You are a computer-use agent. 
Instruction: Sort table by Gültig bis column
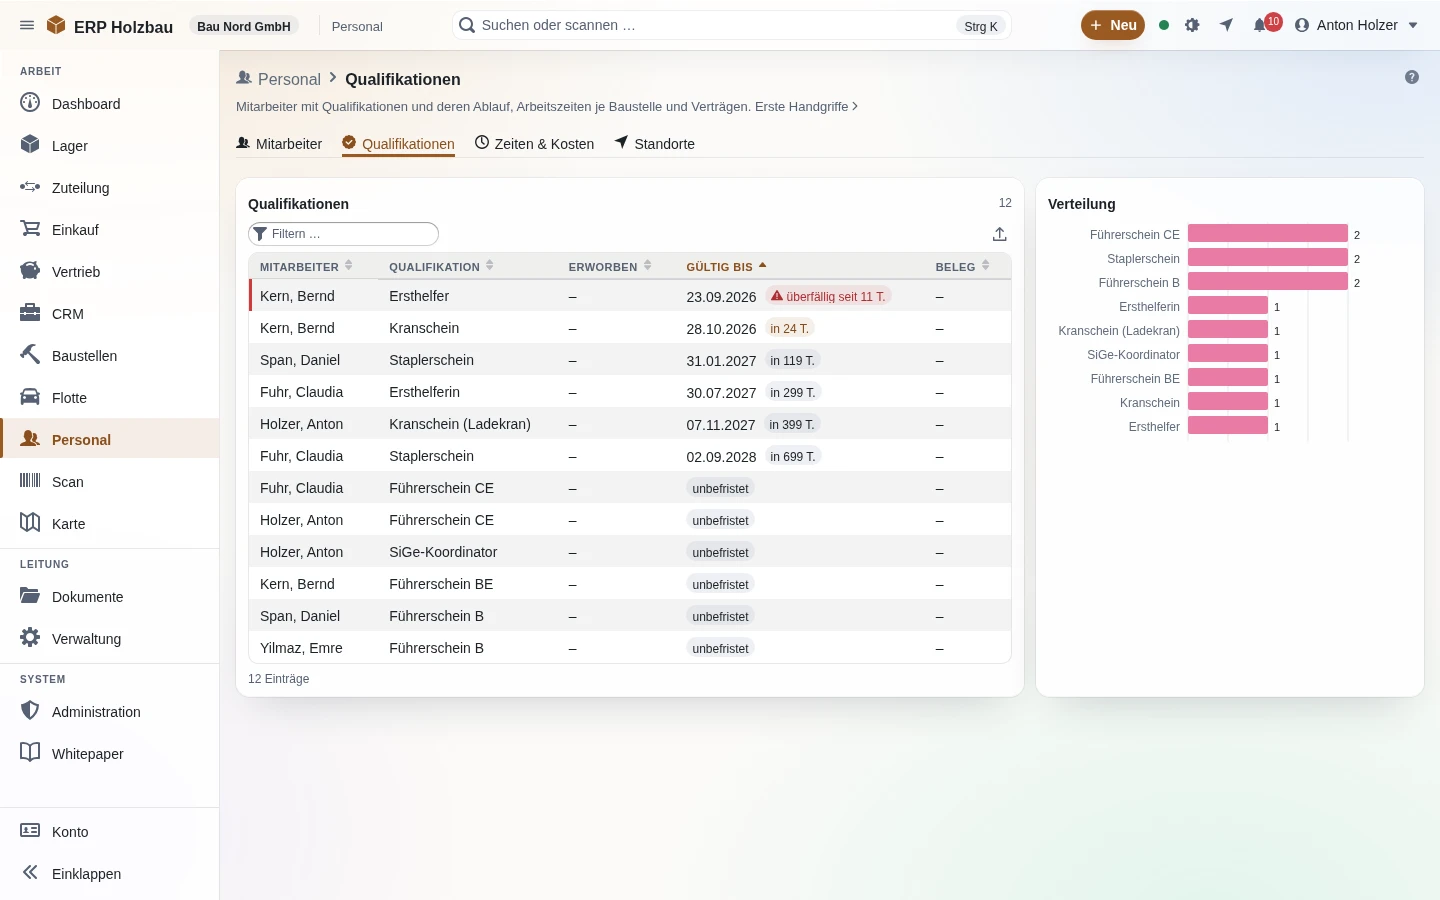tap(726, 267)
